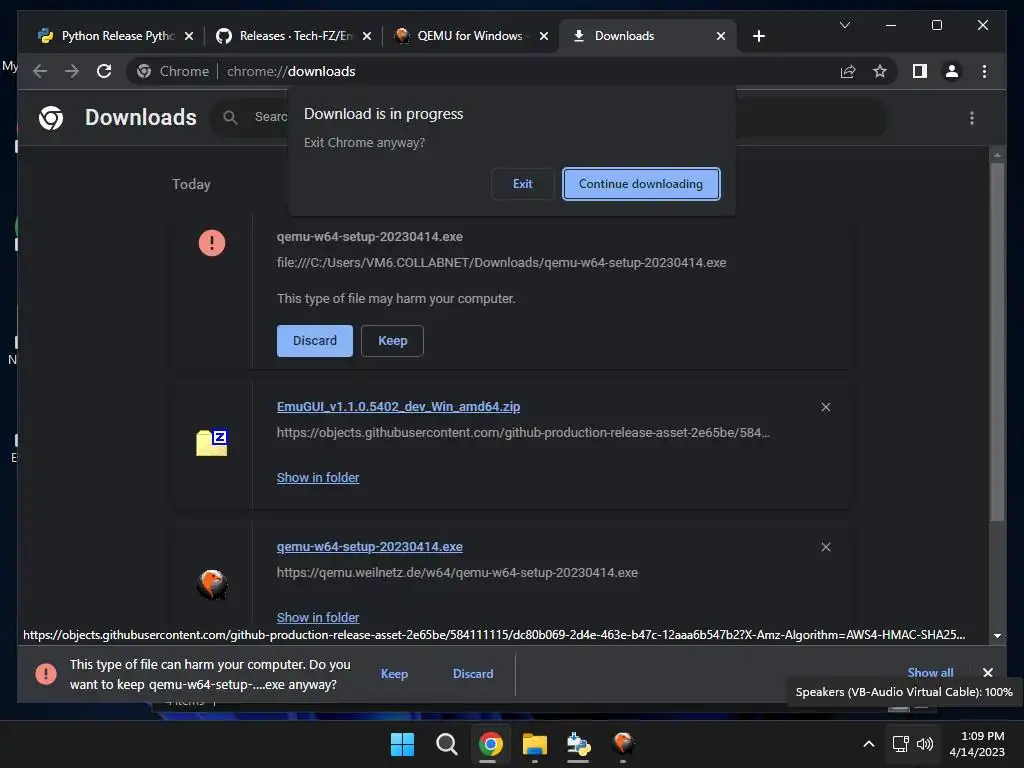Click the Exit button in the dialog

(x=522, y=184)
